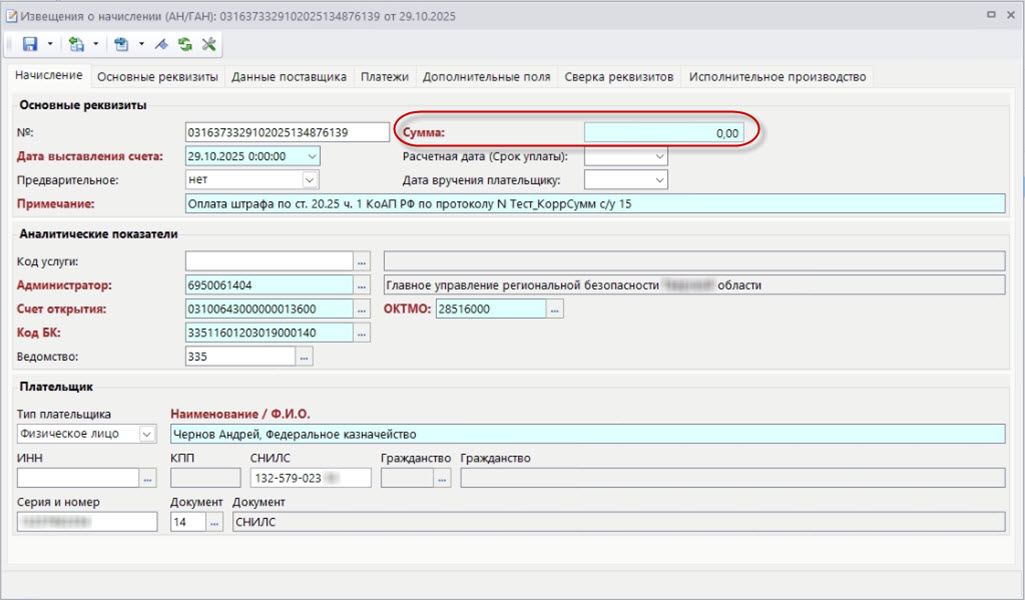The height and width of the screenshot is (600, 1025).
Task: Switch to the Сверка реквизитов tab
Action: [620, 77]
